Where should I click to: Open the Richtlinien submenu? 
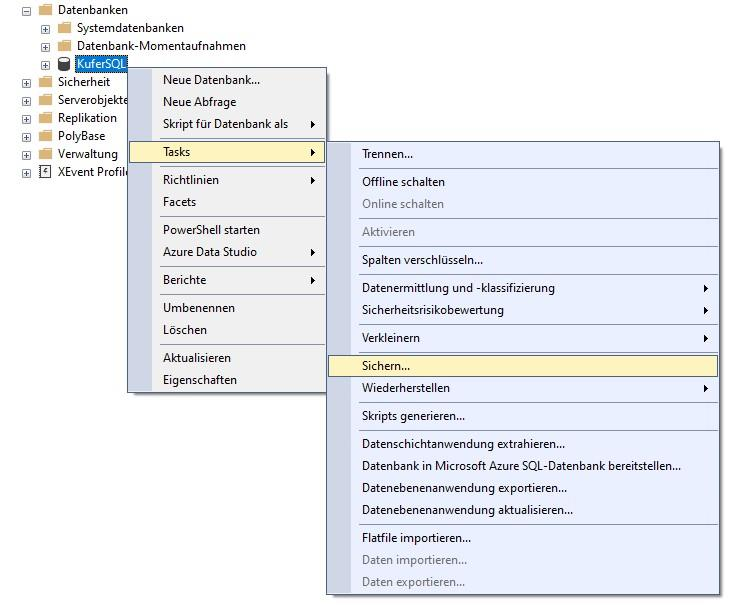(227, 180)
